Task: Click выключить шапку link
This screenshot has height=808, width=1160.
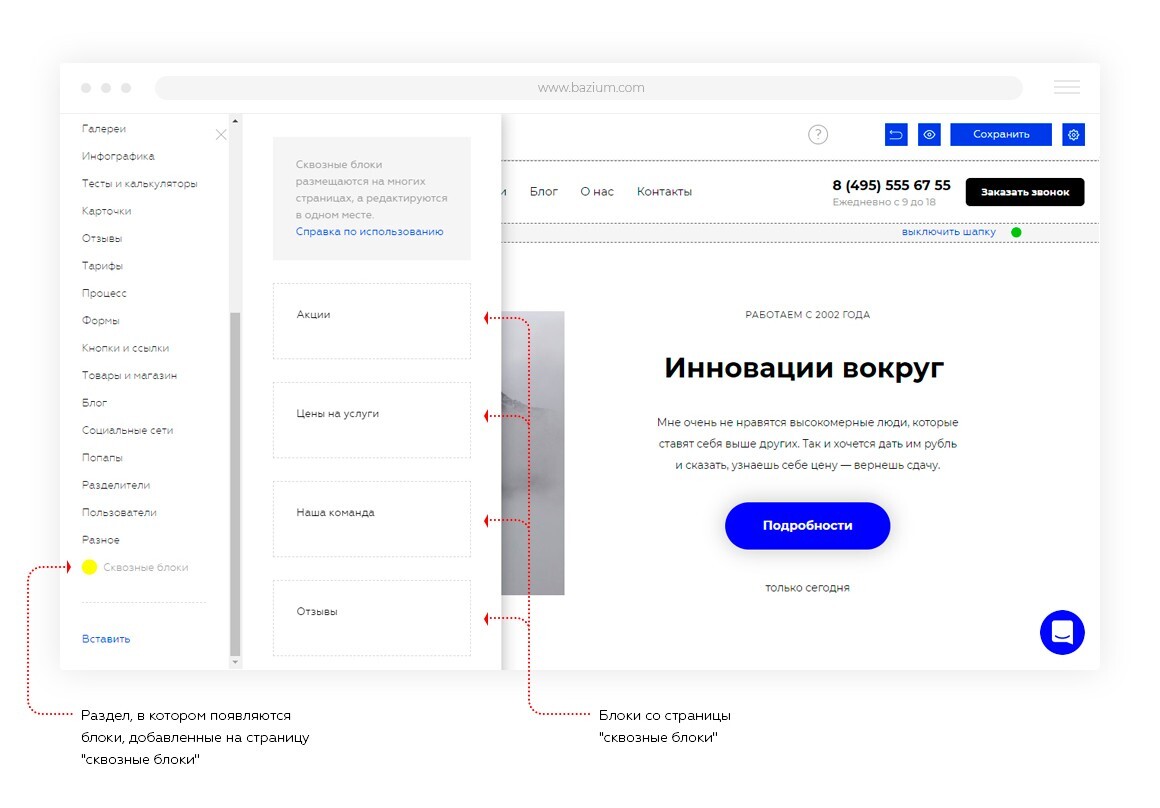Action: pyautogui.click(x=948, y=232)
